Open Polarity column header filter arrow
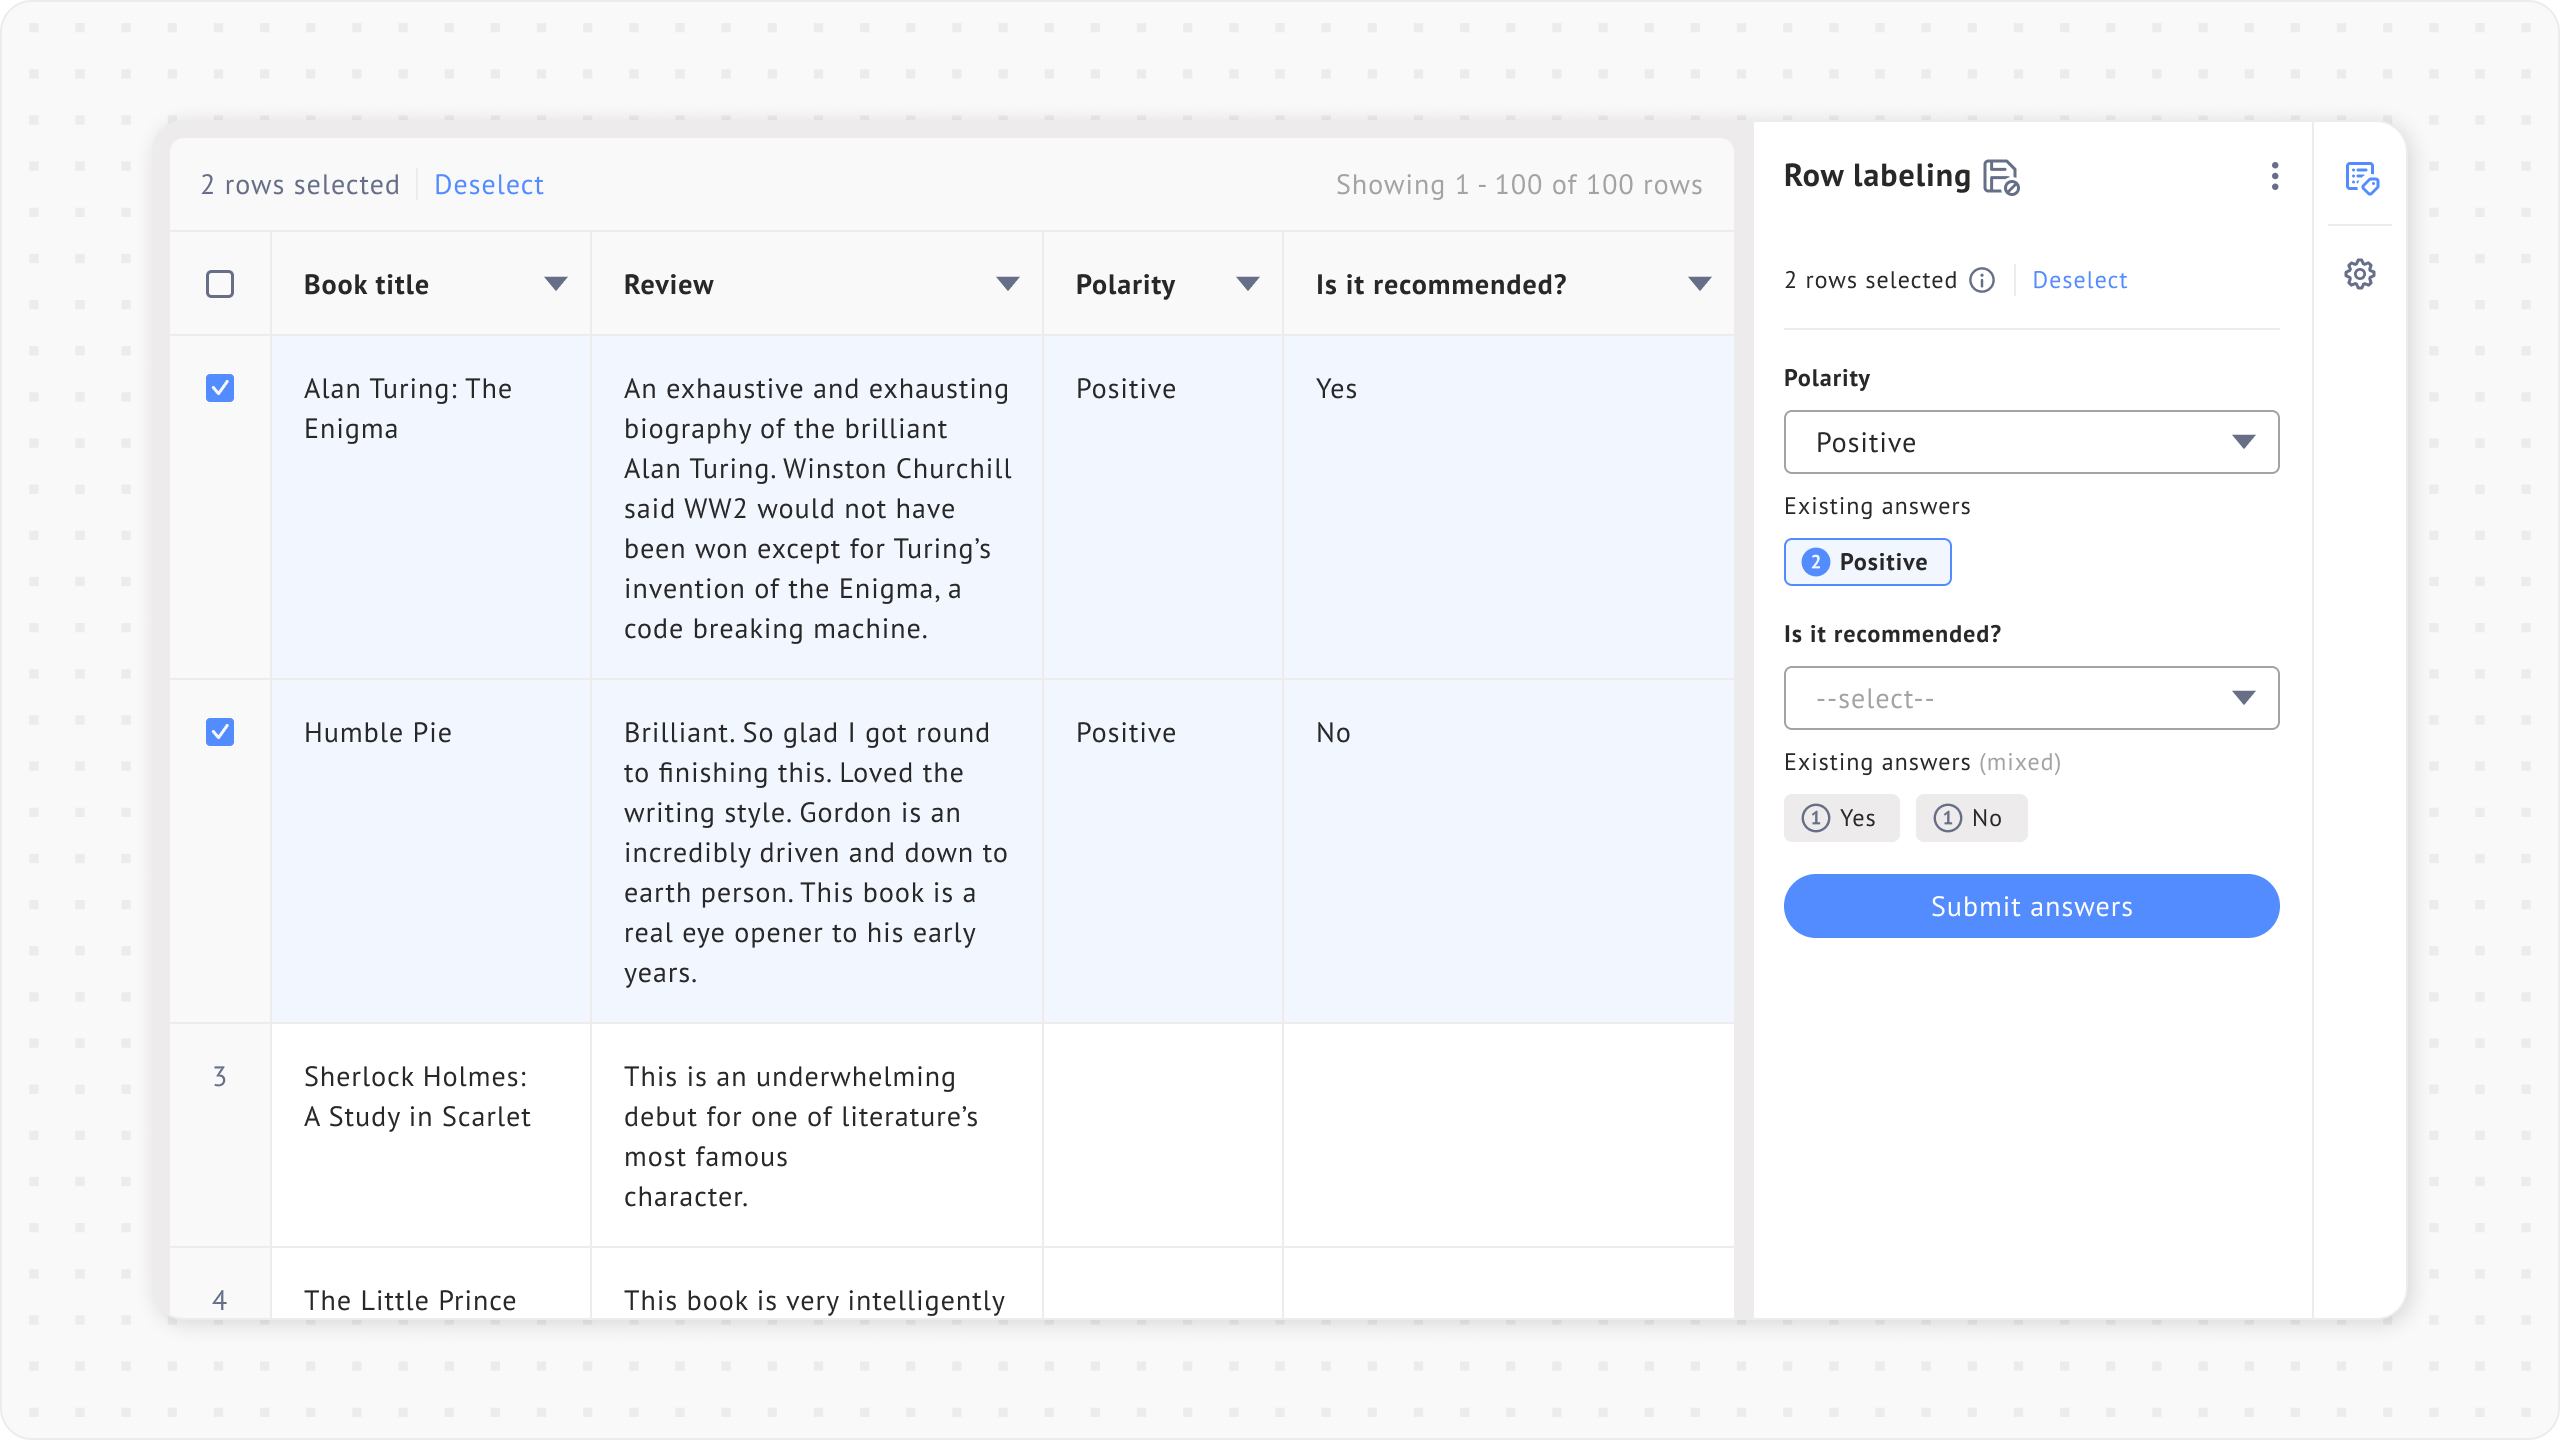 [x=1247, y=284]
